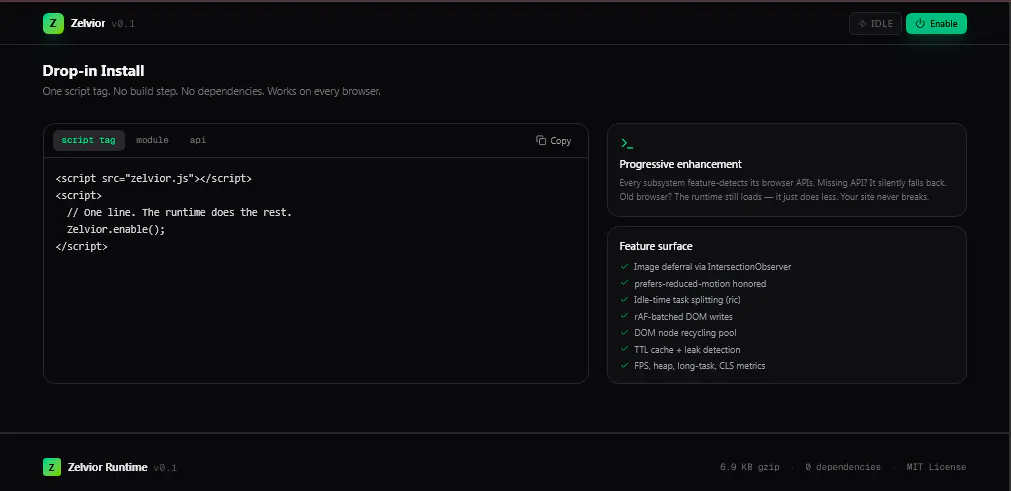Click the Zelvior.enable(); code line
Image resolution: width=1011 pixels, height=491 pixels.
point(115,229)
